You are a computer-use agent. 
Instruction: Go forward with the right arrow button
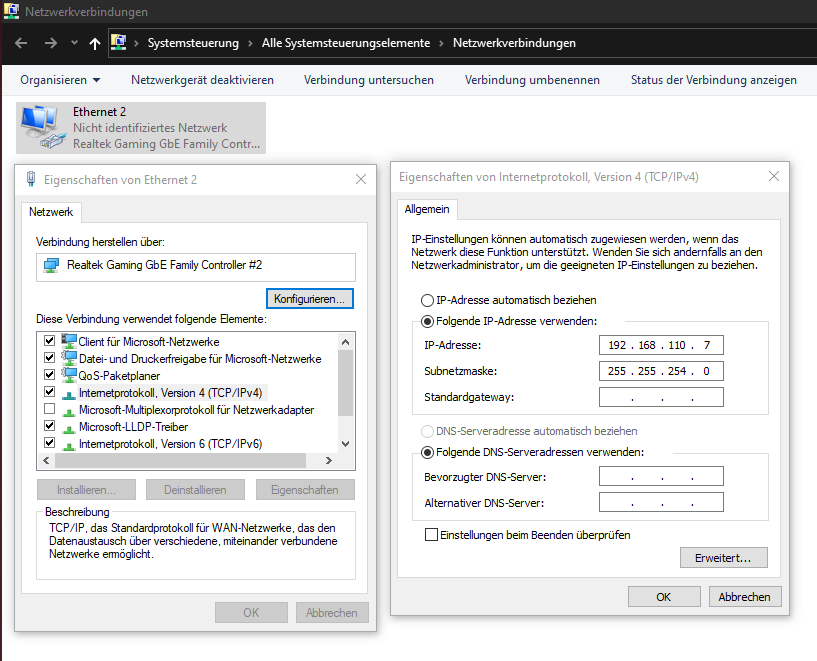51,43
